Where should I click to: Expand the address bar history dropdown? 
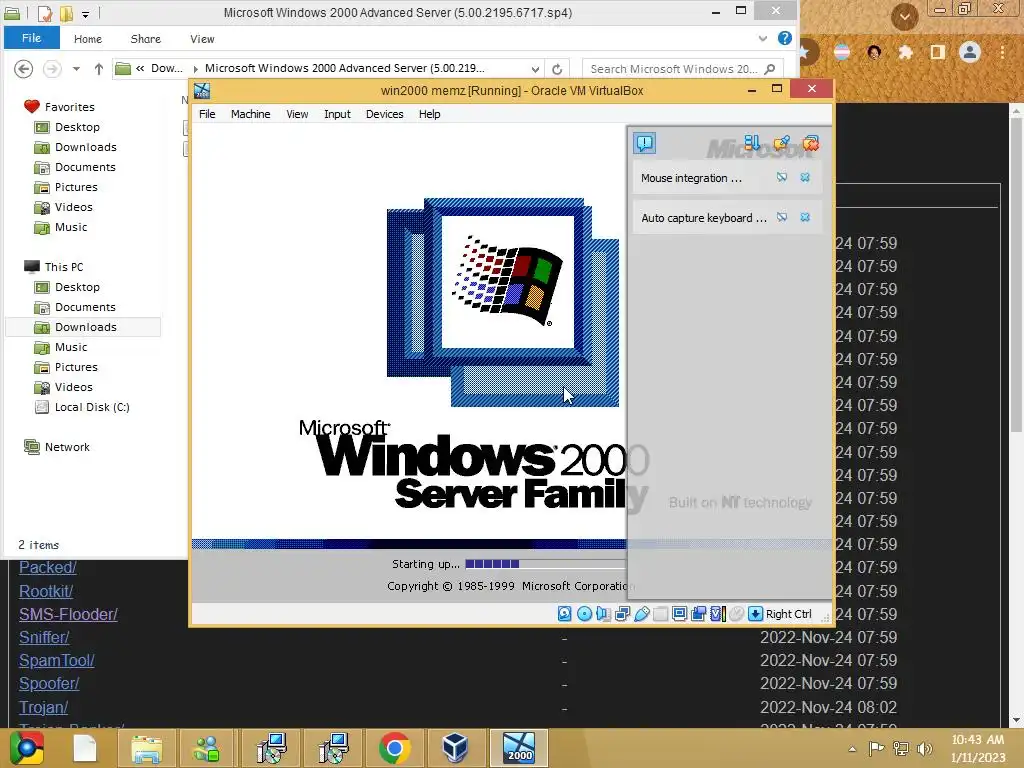[535, 69]
